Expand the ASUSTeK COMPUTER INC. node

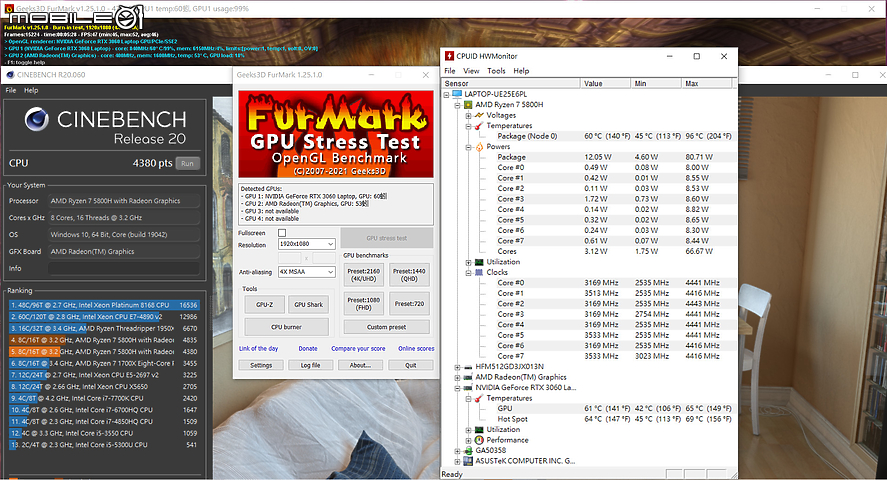(457, 461)
